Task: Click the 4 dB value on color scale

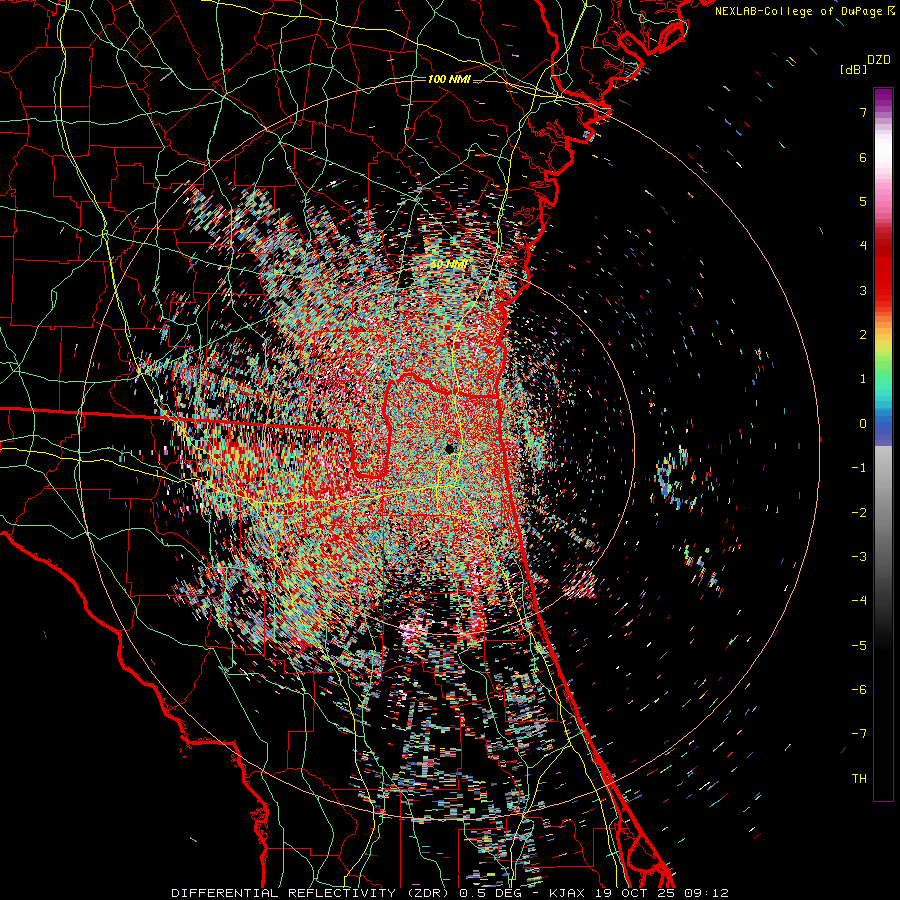Action: (863, 246)
